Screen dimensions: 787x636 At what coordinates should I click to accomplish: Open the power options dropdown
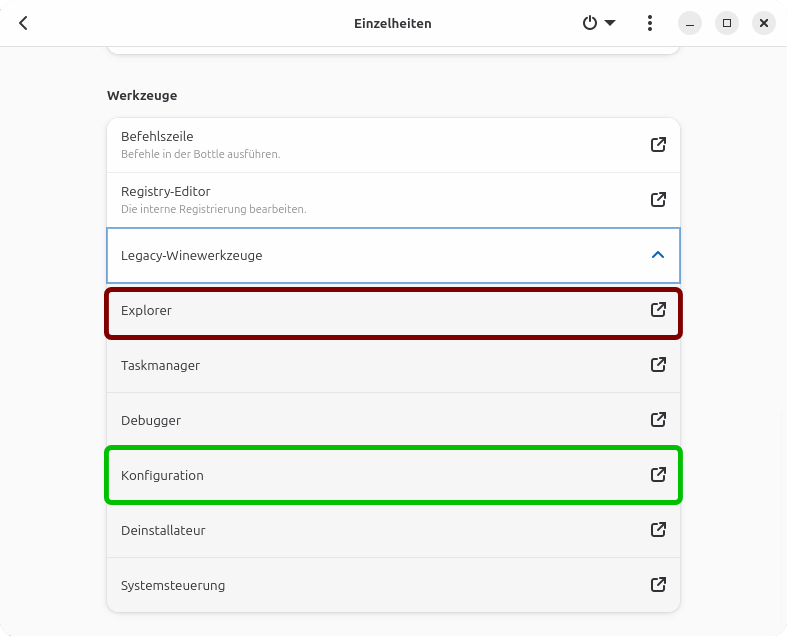click(598, 23)
